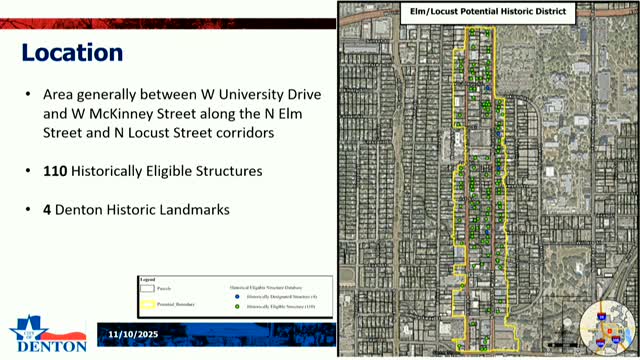Click the "DENTON" wordmark below the star

[x=52, y=347]
